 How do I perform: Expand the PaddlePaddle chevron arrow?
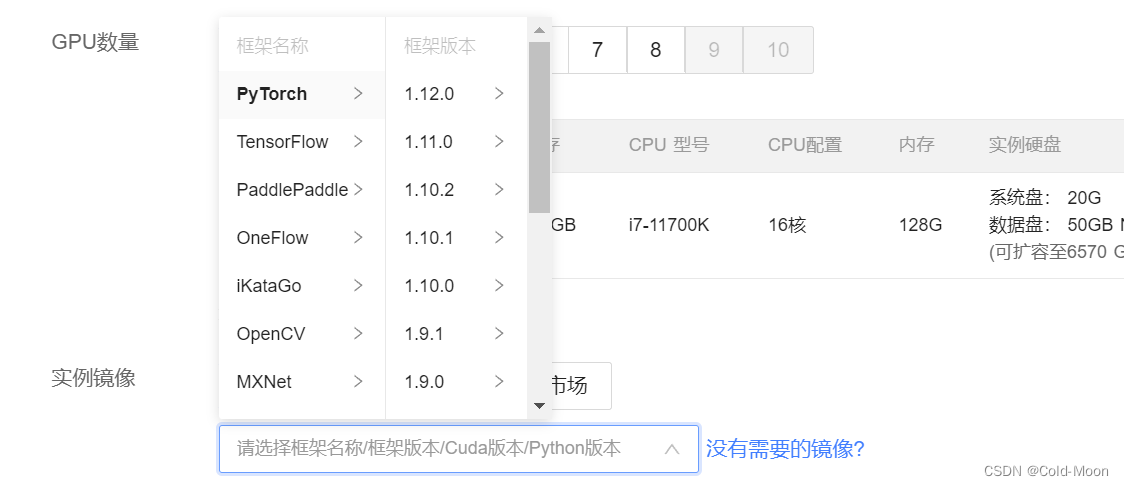(x=358, y=190)
